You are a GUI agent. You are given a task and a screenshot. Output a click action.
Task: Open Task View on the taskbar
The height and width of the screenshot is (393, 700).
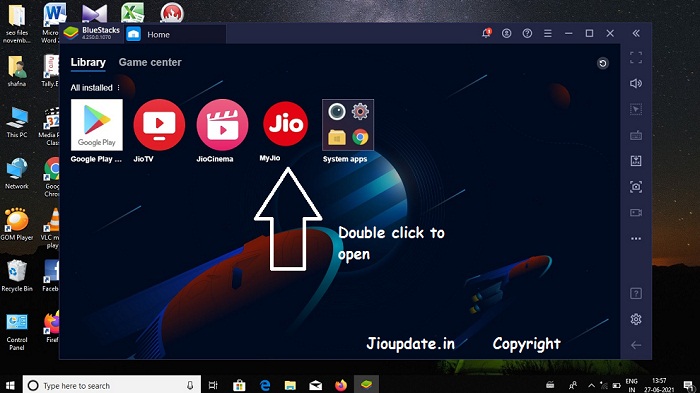[213, 385]
